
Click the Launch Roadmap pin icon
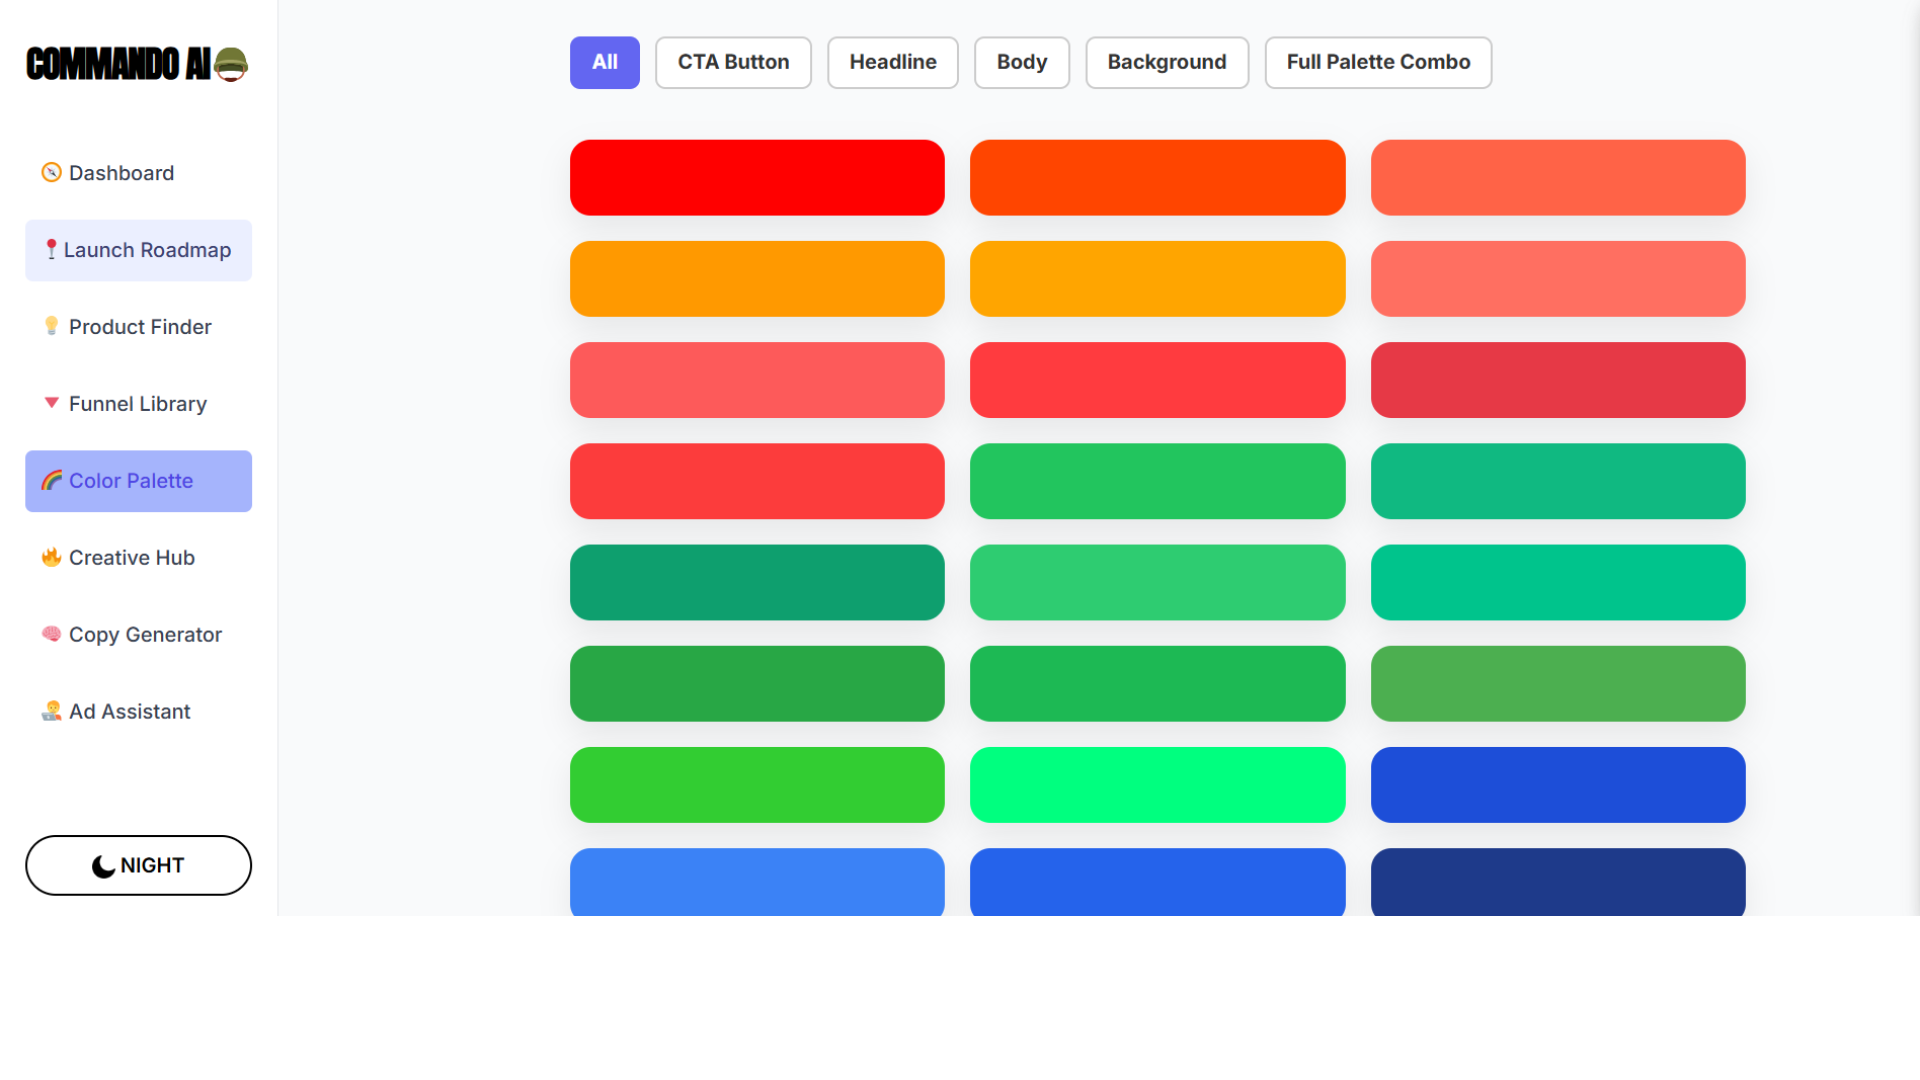tap(51, 249)
